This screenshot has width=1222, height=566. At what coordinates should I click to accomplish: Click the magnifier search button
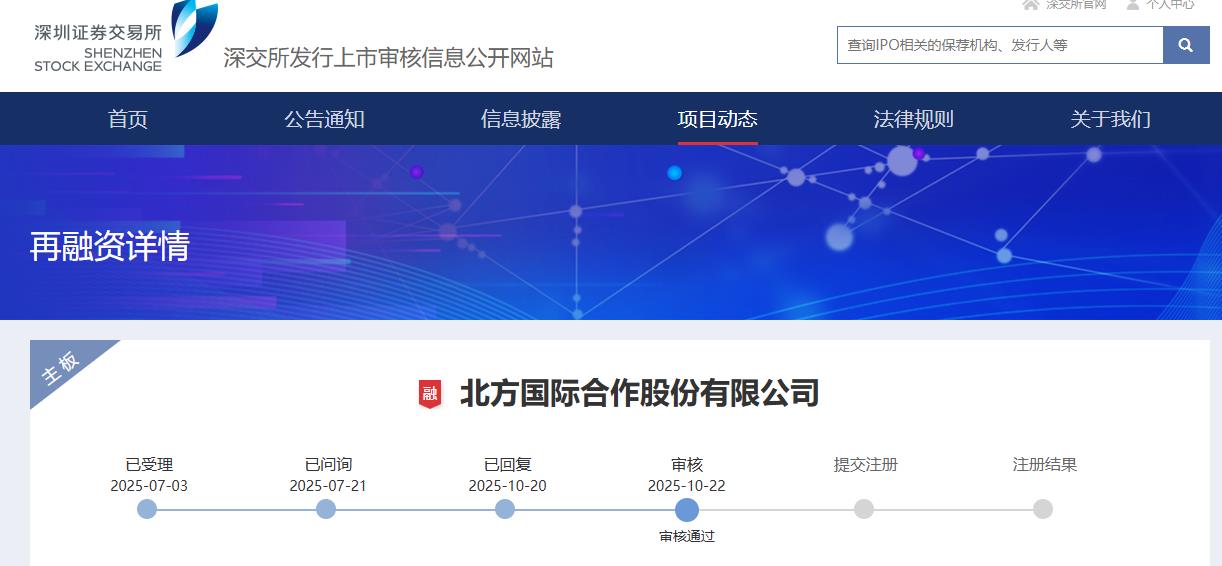1186,45
